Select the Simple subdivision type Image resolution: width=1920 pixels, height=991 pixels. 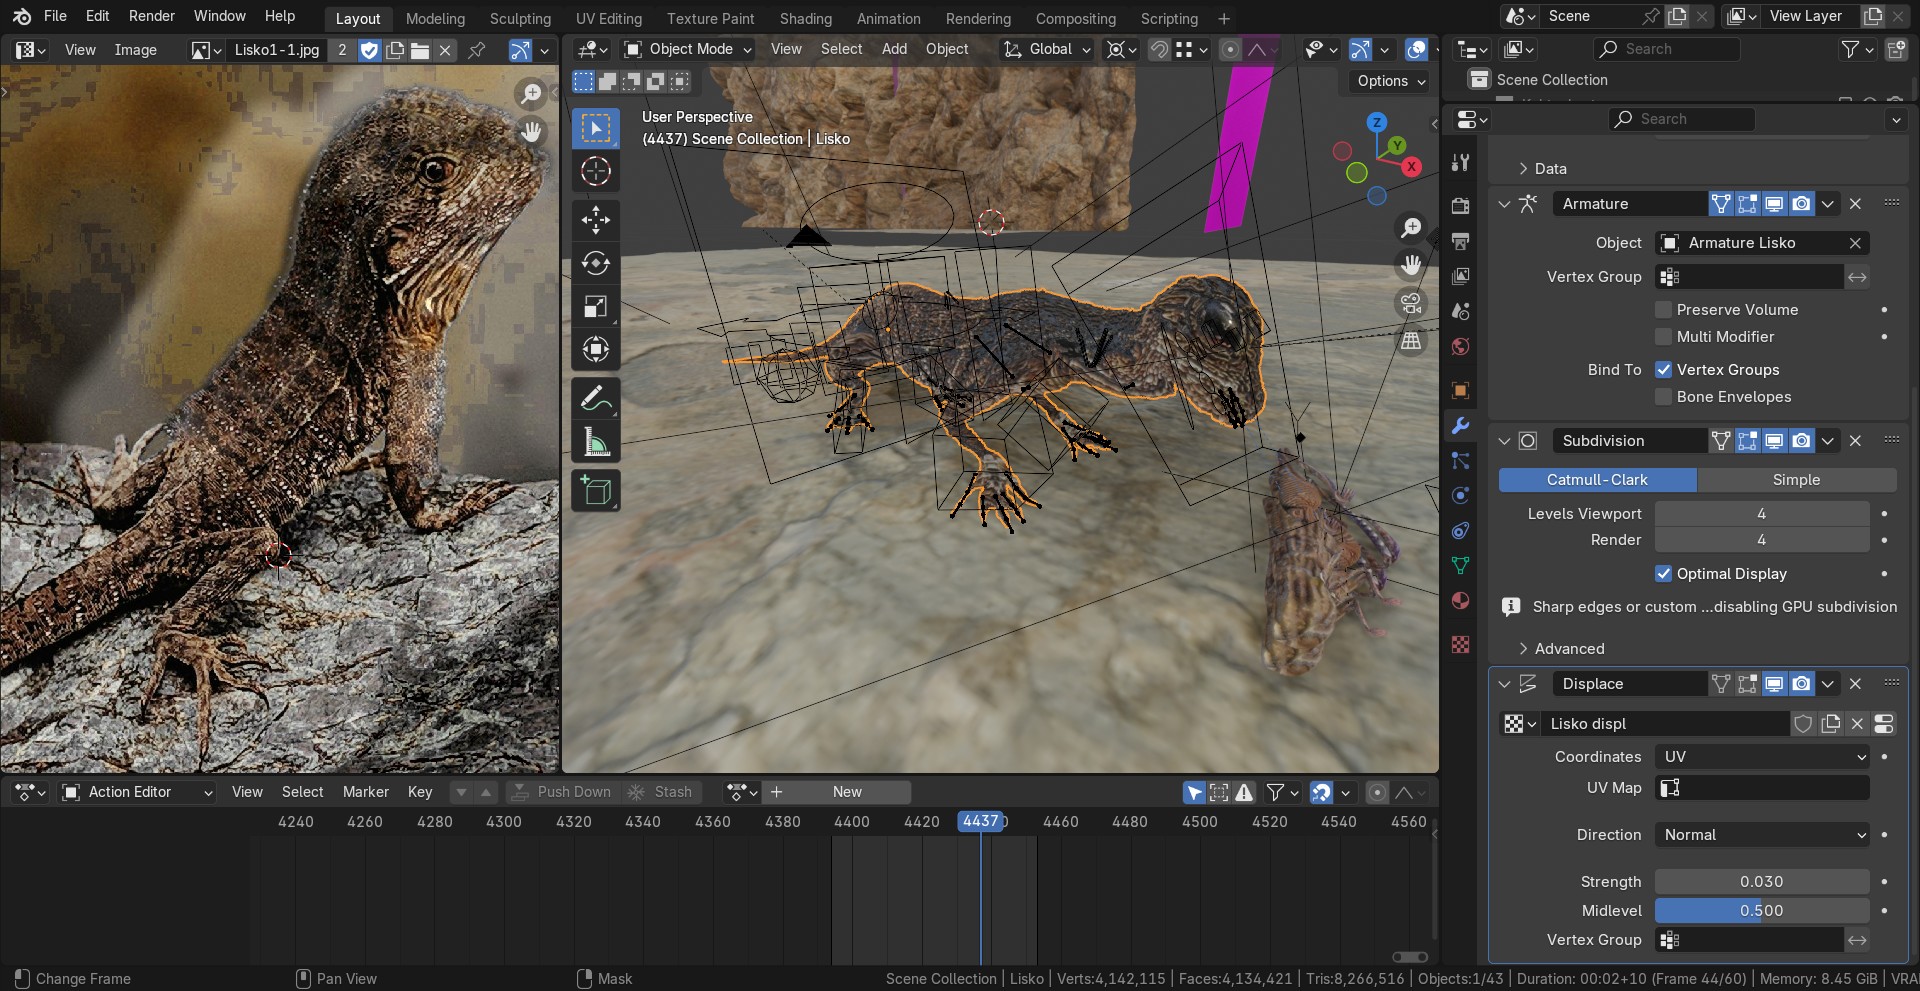[1796, 480]
